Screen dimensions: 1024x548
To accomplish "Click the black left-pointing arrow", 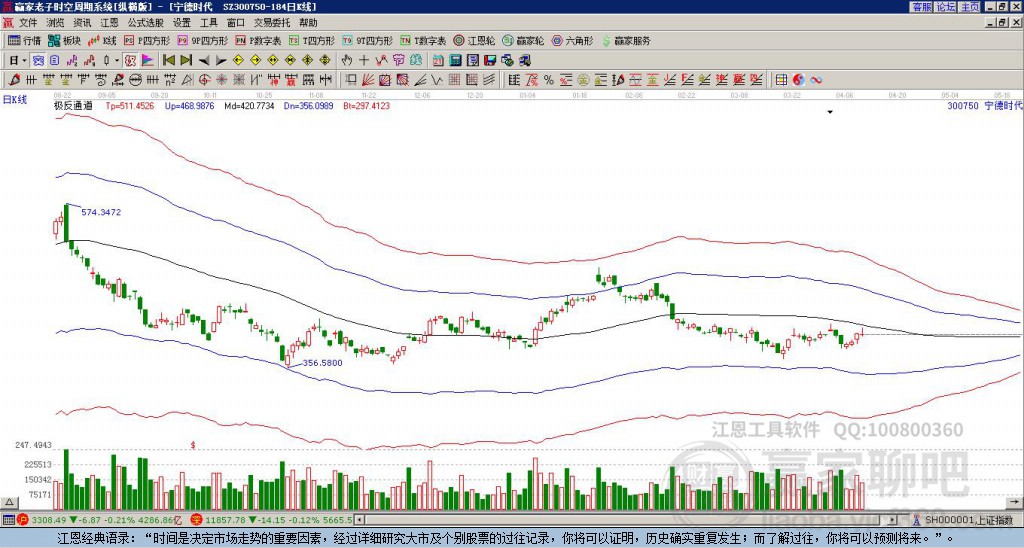I will [204, 61].
